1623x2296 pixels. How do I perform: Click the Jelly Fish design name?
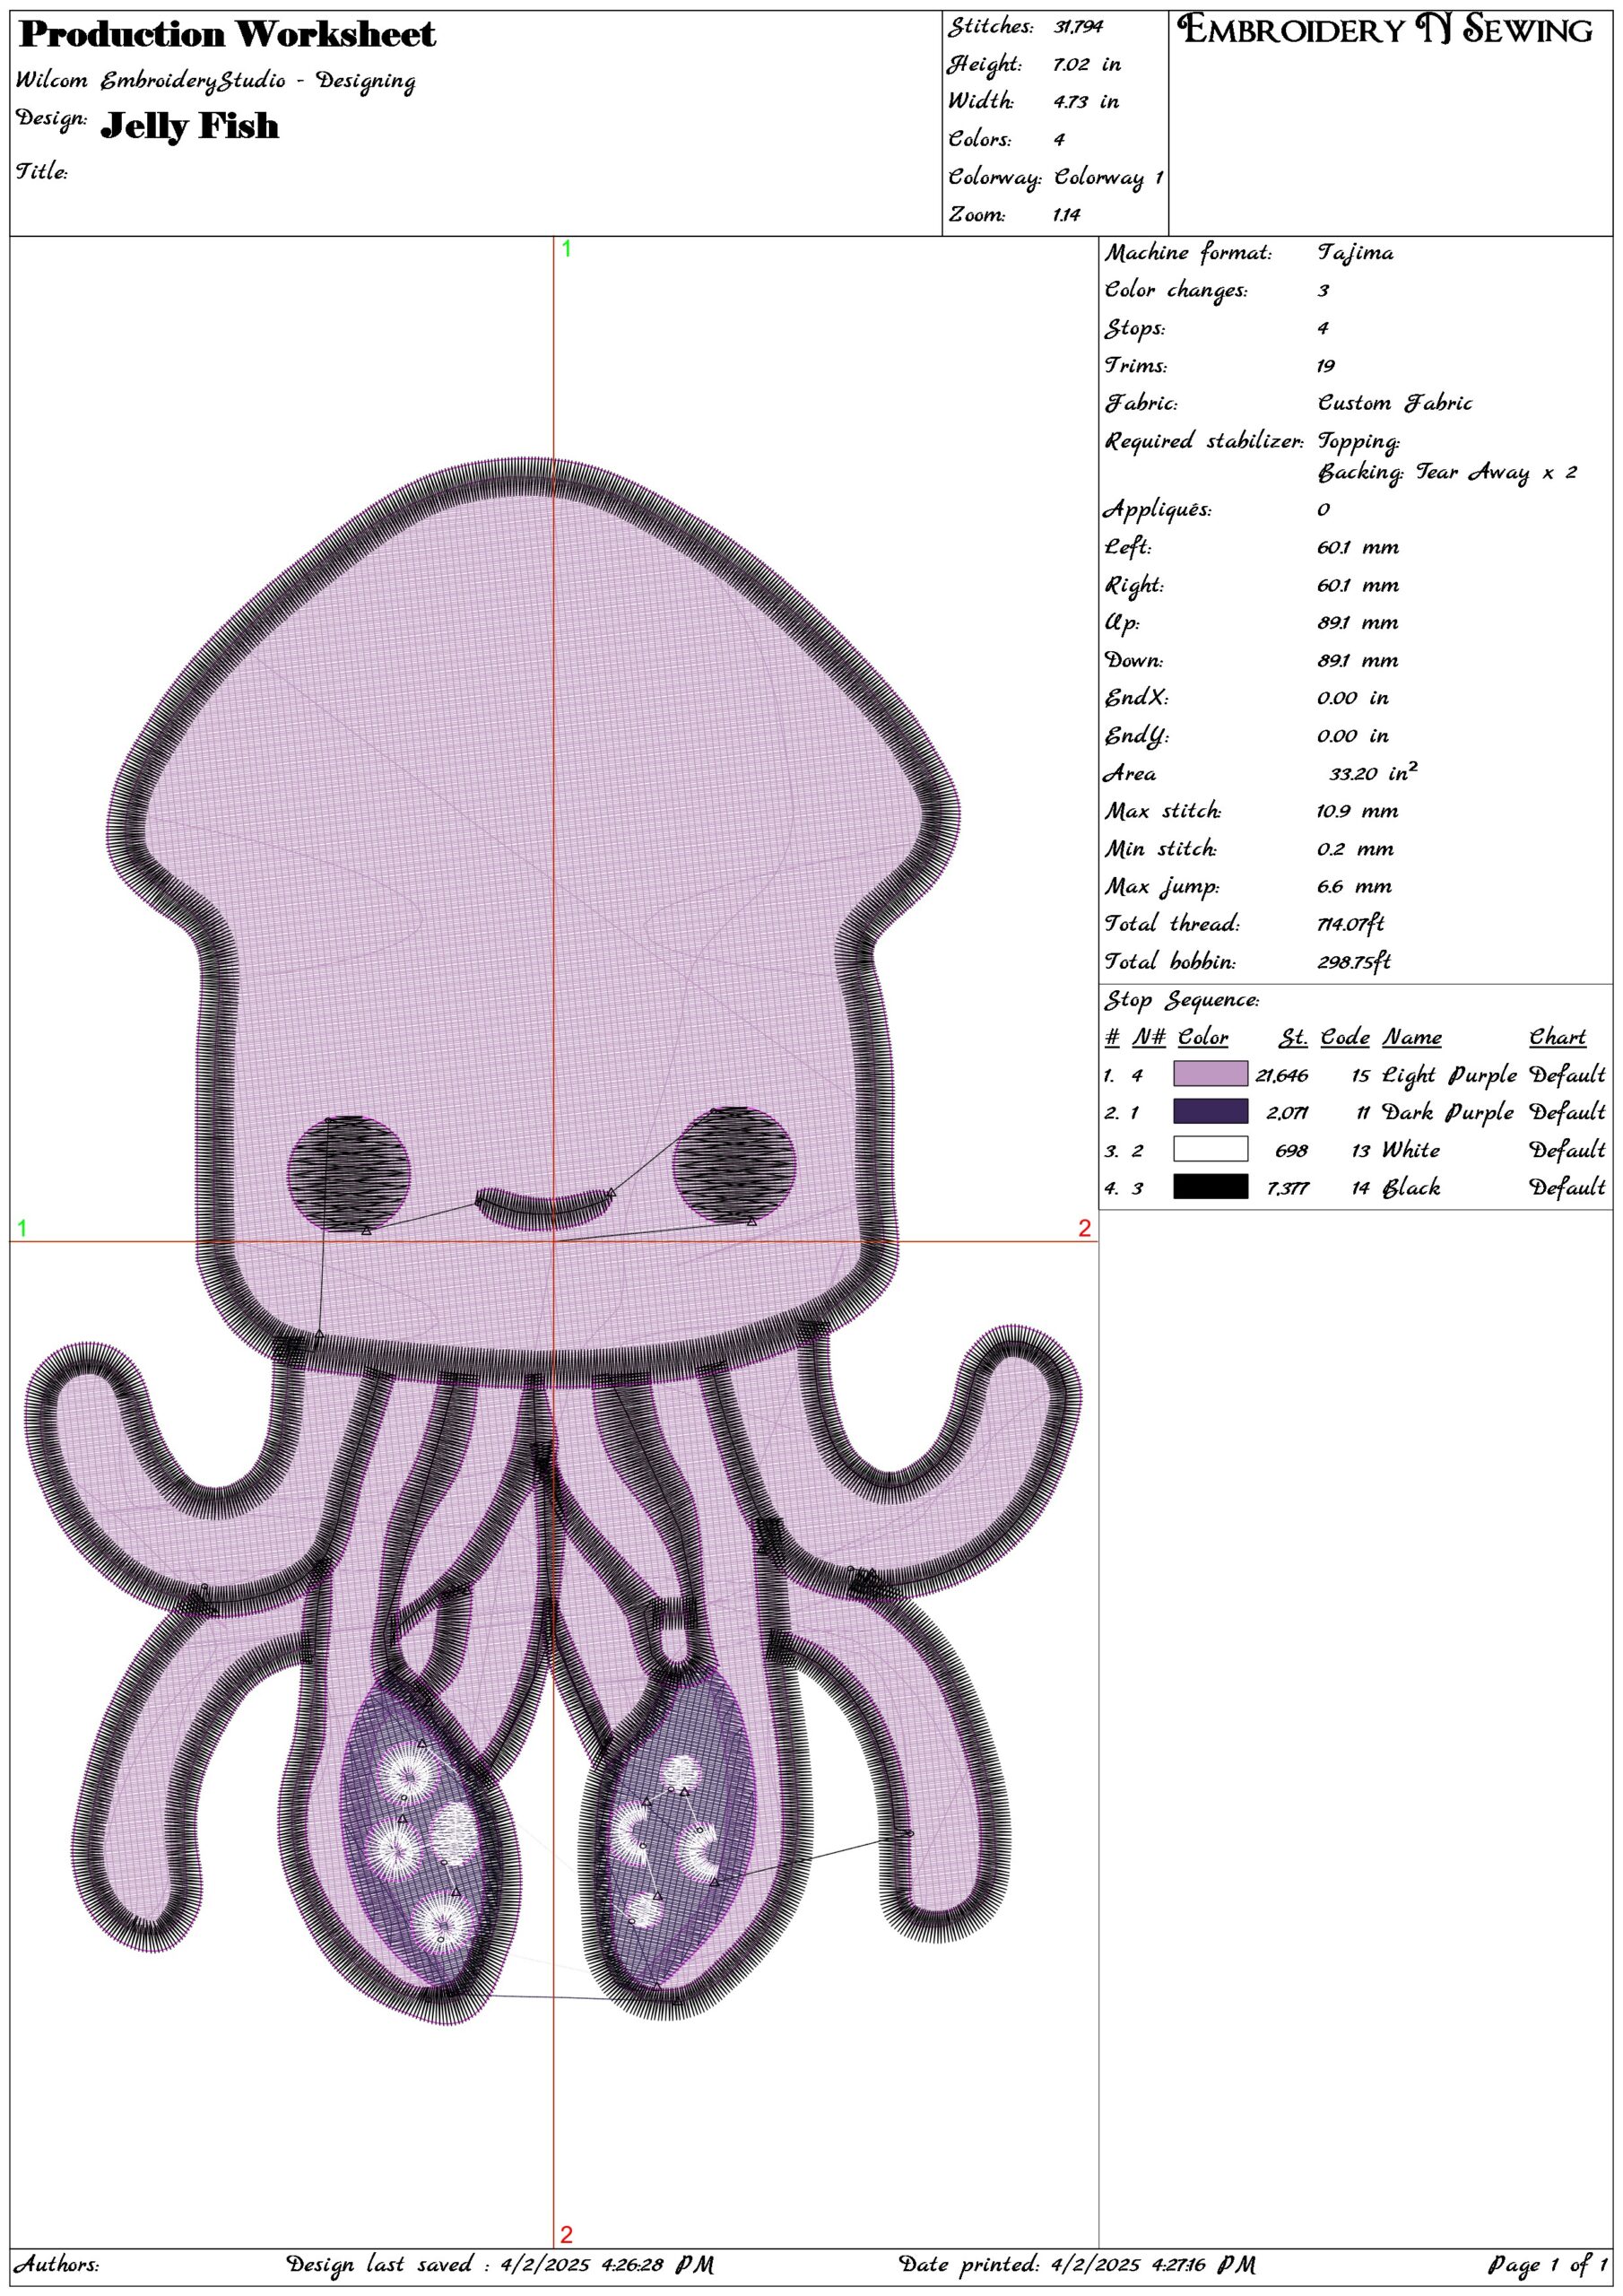pos(190,126)
